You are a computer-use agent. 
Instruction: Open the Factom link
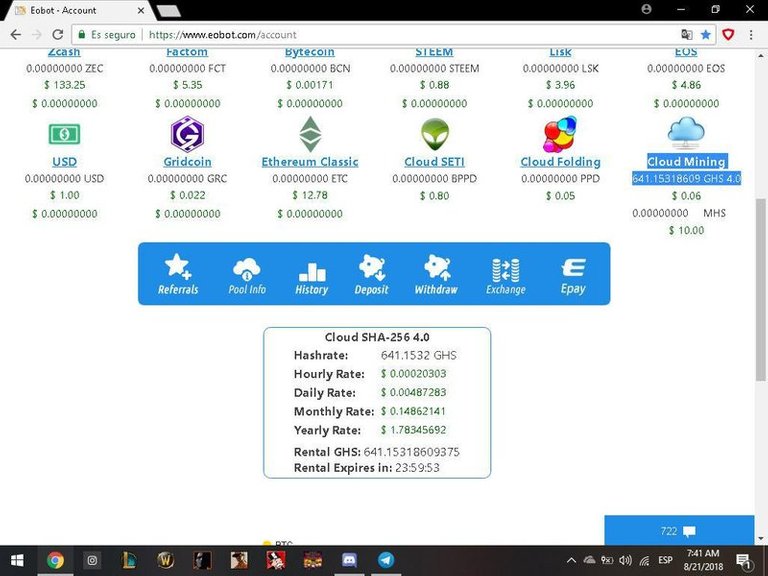click(x=187, y=52)
